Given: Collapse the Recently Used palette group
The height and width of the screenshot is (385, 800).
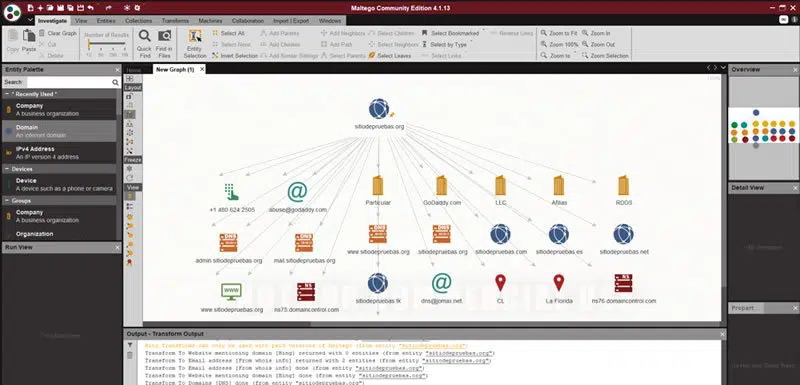Looking at the screenshot, I should [7, 94].
